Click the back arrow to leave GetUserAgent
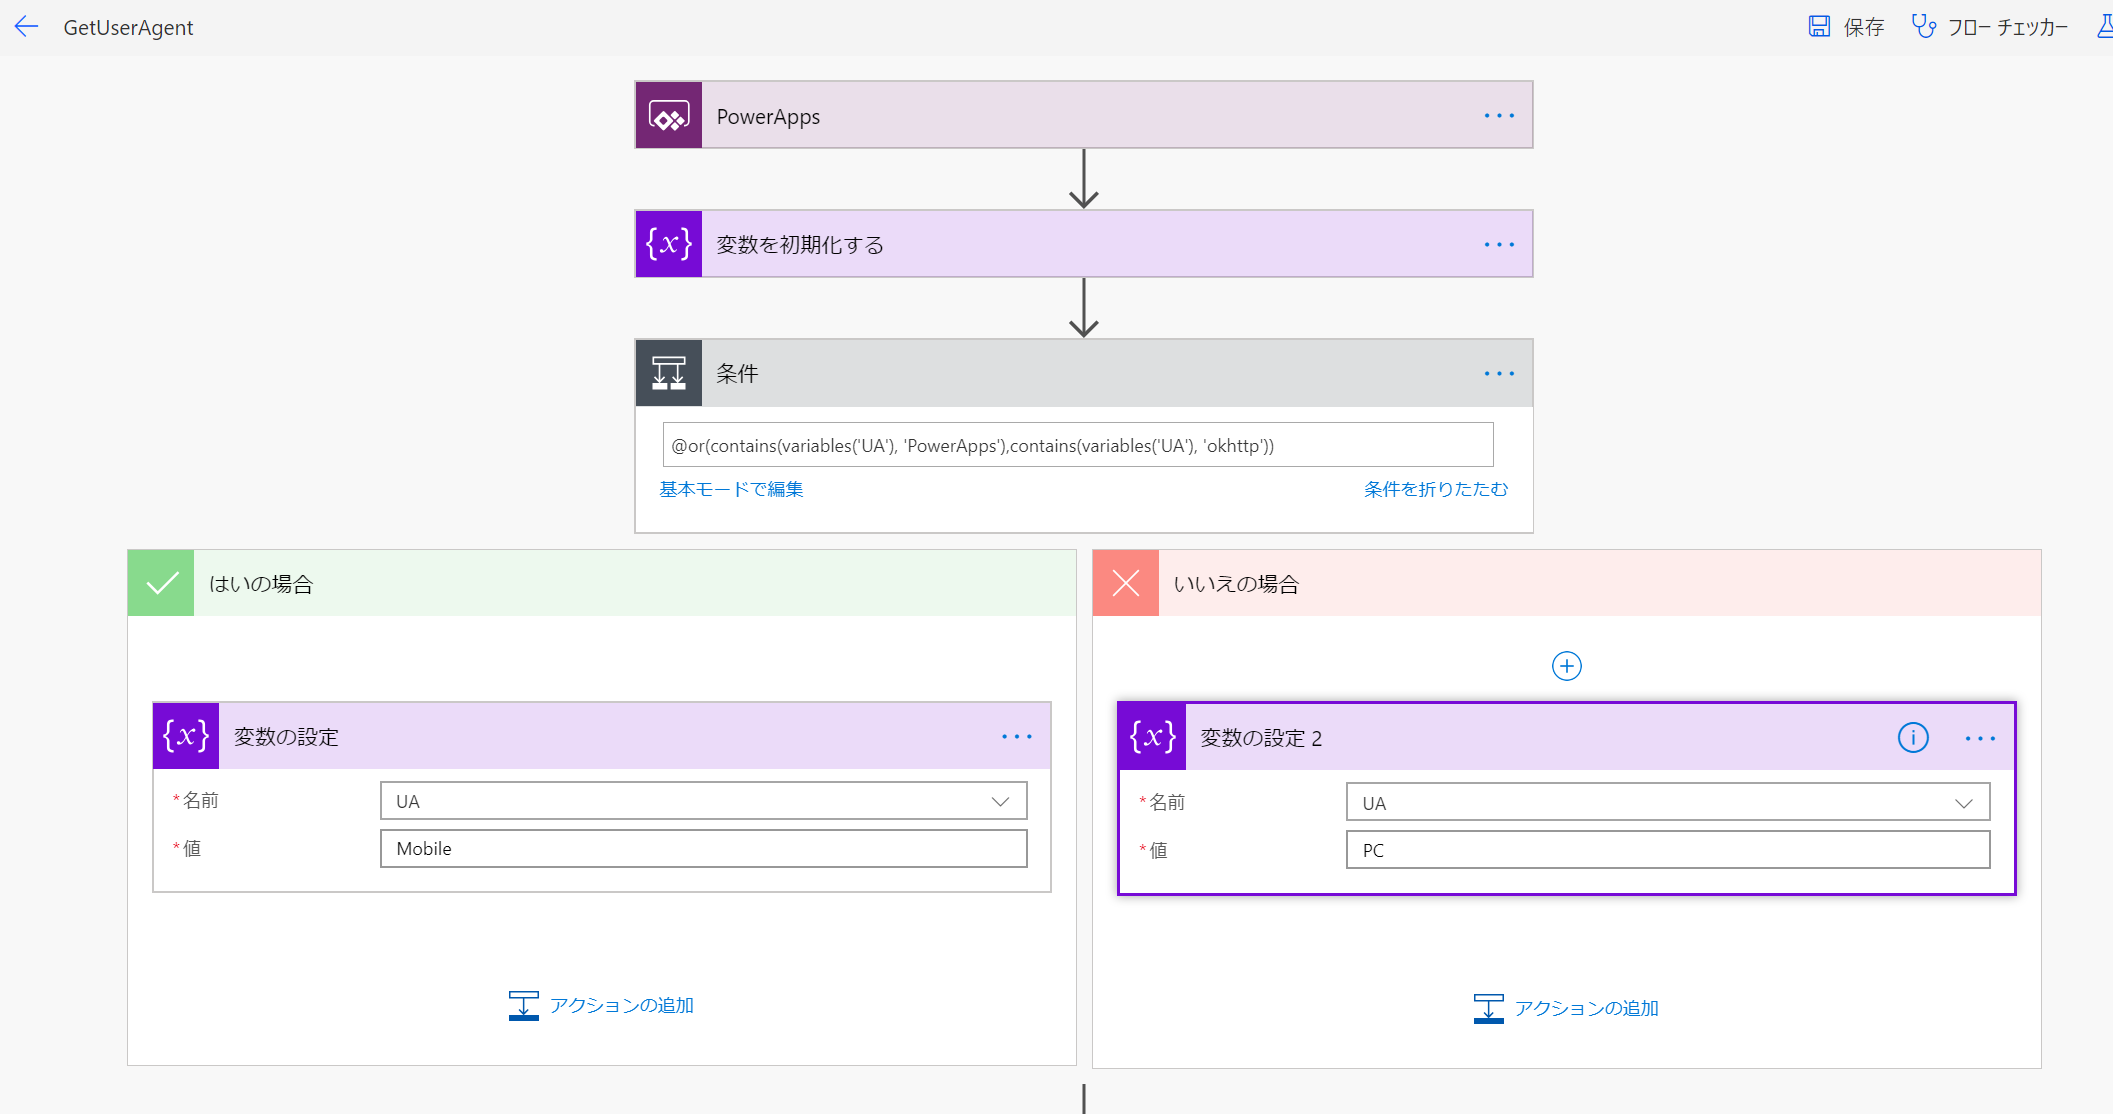 25,26
